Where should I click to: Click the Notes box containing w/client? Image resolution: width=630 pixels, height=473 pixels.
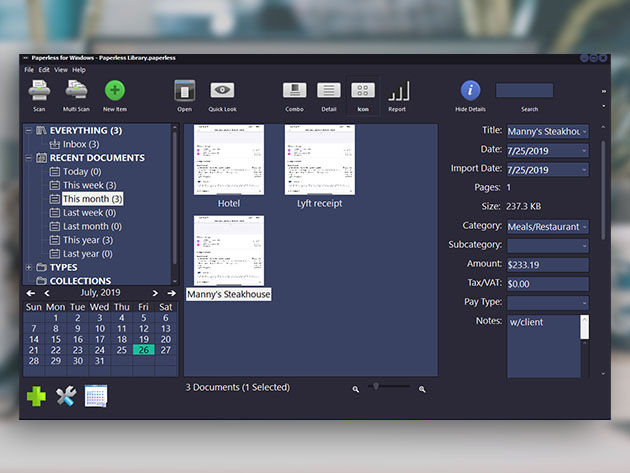pyautogui.click(x=544, y=346)
